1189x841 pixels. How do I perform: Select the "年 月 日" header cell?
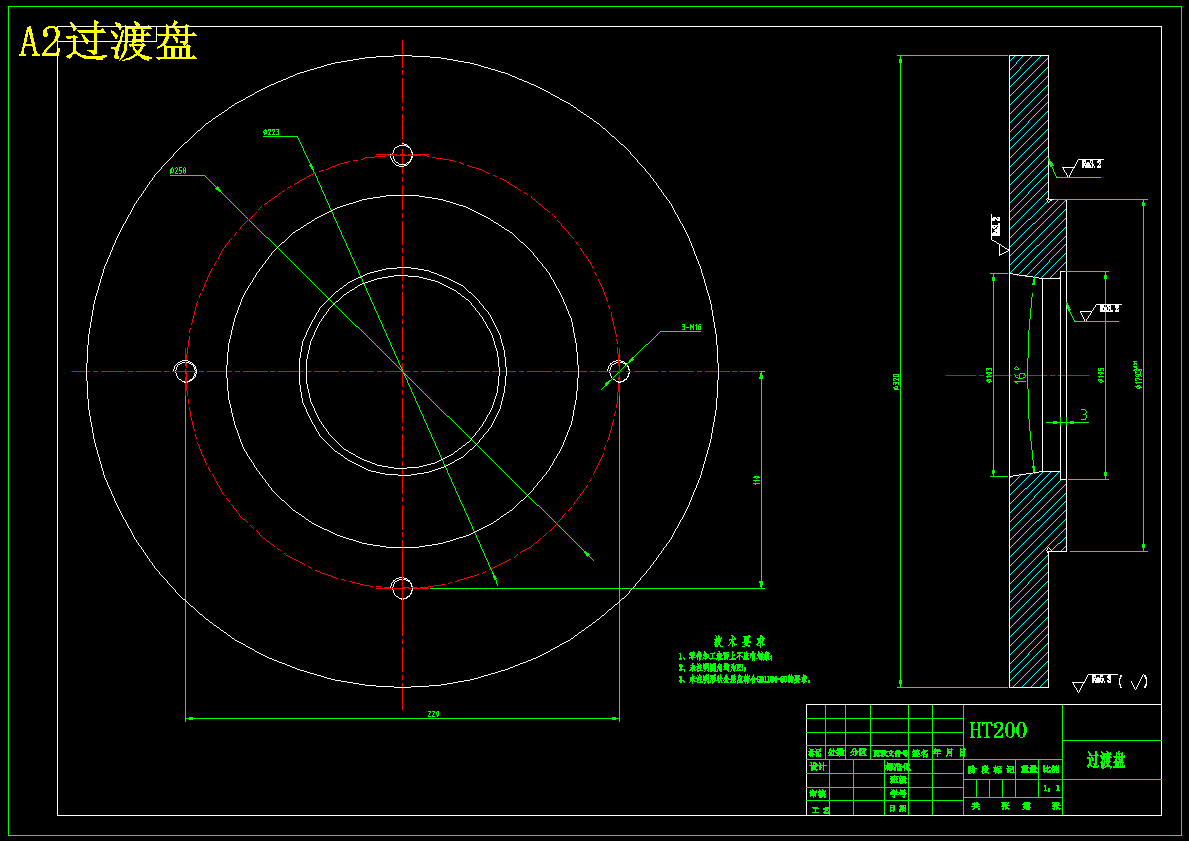pos(949,753)
